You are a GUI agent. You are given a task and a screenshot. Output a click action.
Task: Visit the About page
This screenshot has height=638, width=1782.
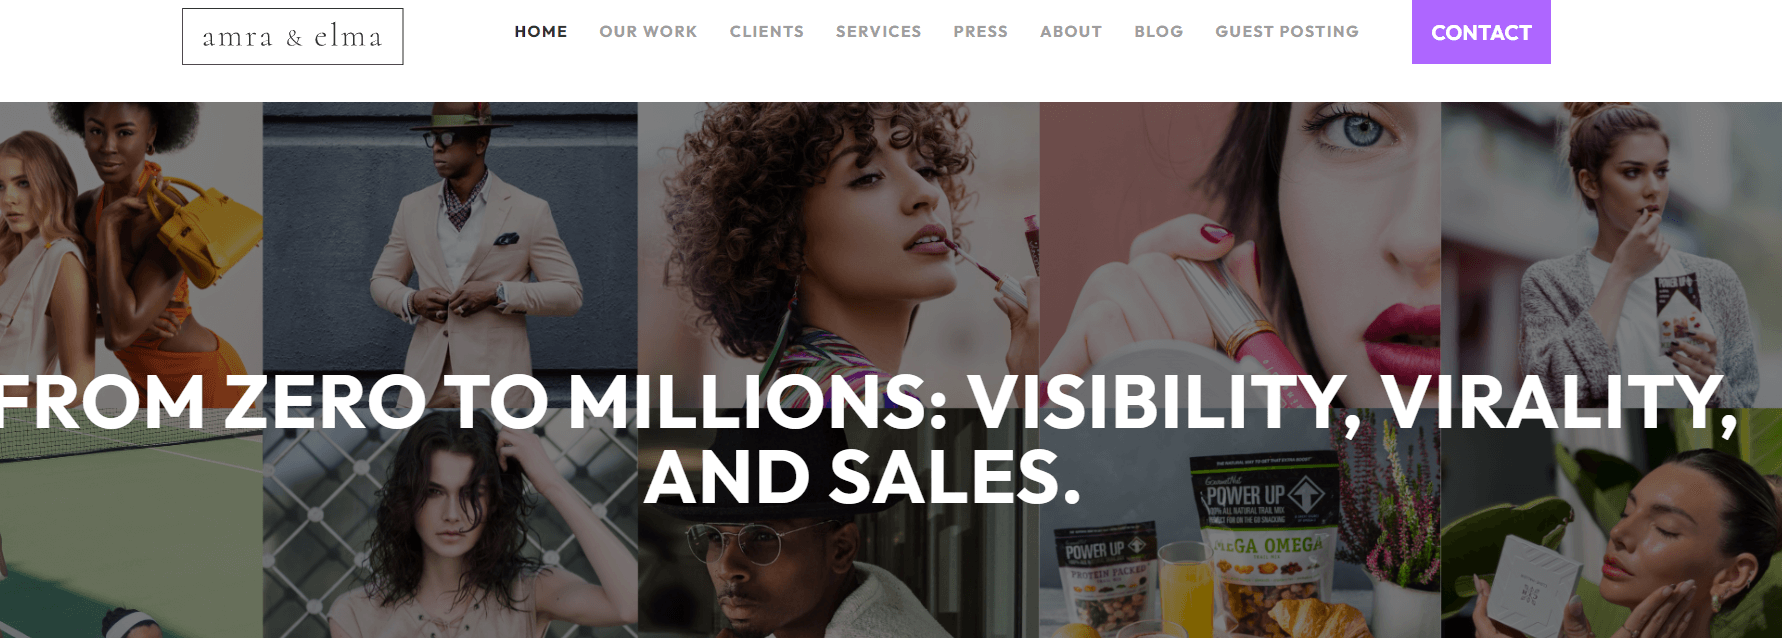point(1071,32)
